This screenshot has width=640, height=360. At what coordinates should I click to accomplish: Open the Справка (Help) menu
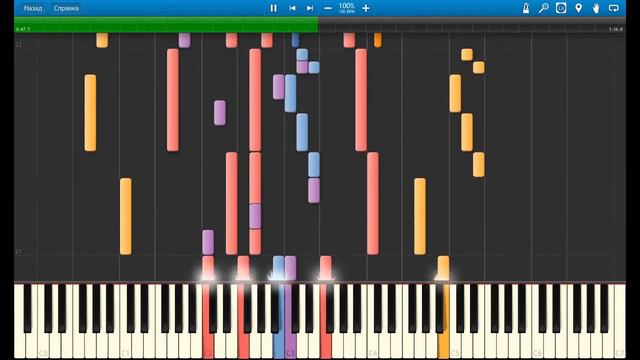[x=66, y=8]
